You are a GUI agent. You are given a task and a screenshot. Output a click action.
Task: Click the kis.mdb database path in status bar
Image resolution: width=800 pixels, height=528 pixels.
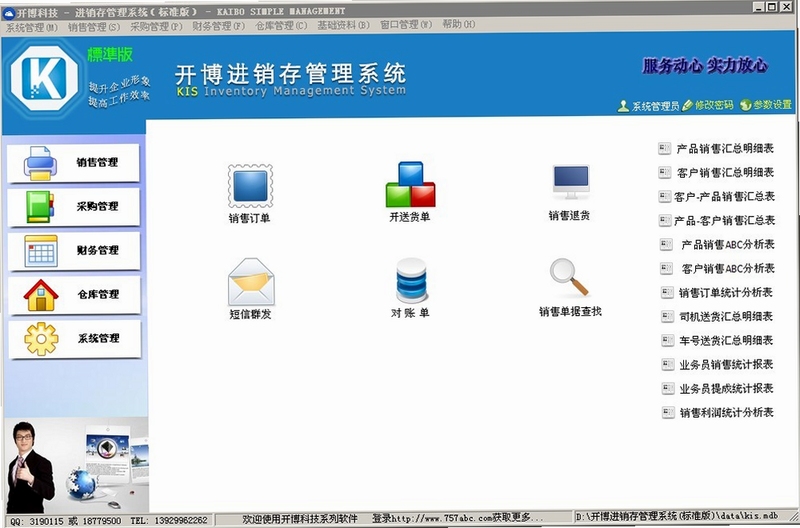tap(677, 516)
